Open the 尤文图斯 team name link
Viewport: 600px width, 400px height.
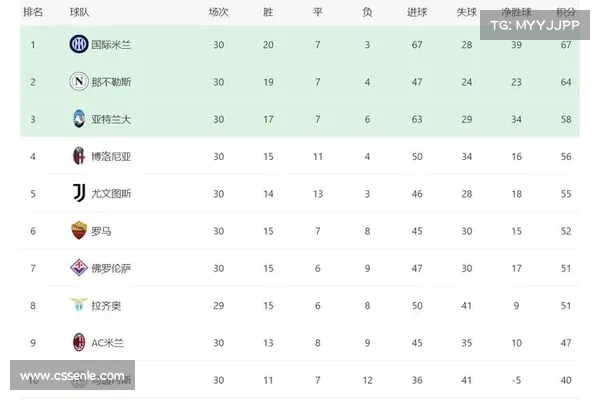tap(111, 194)
